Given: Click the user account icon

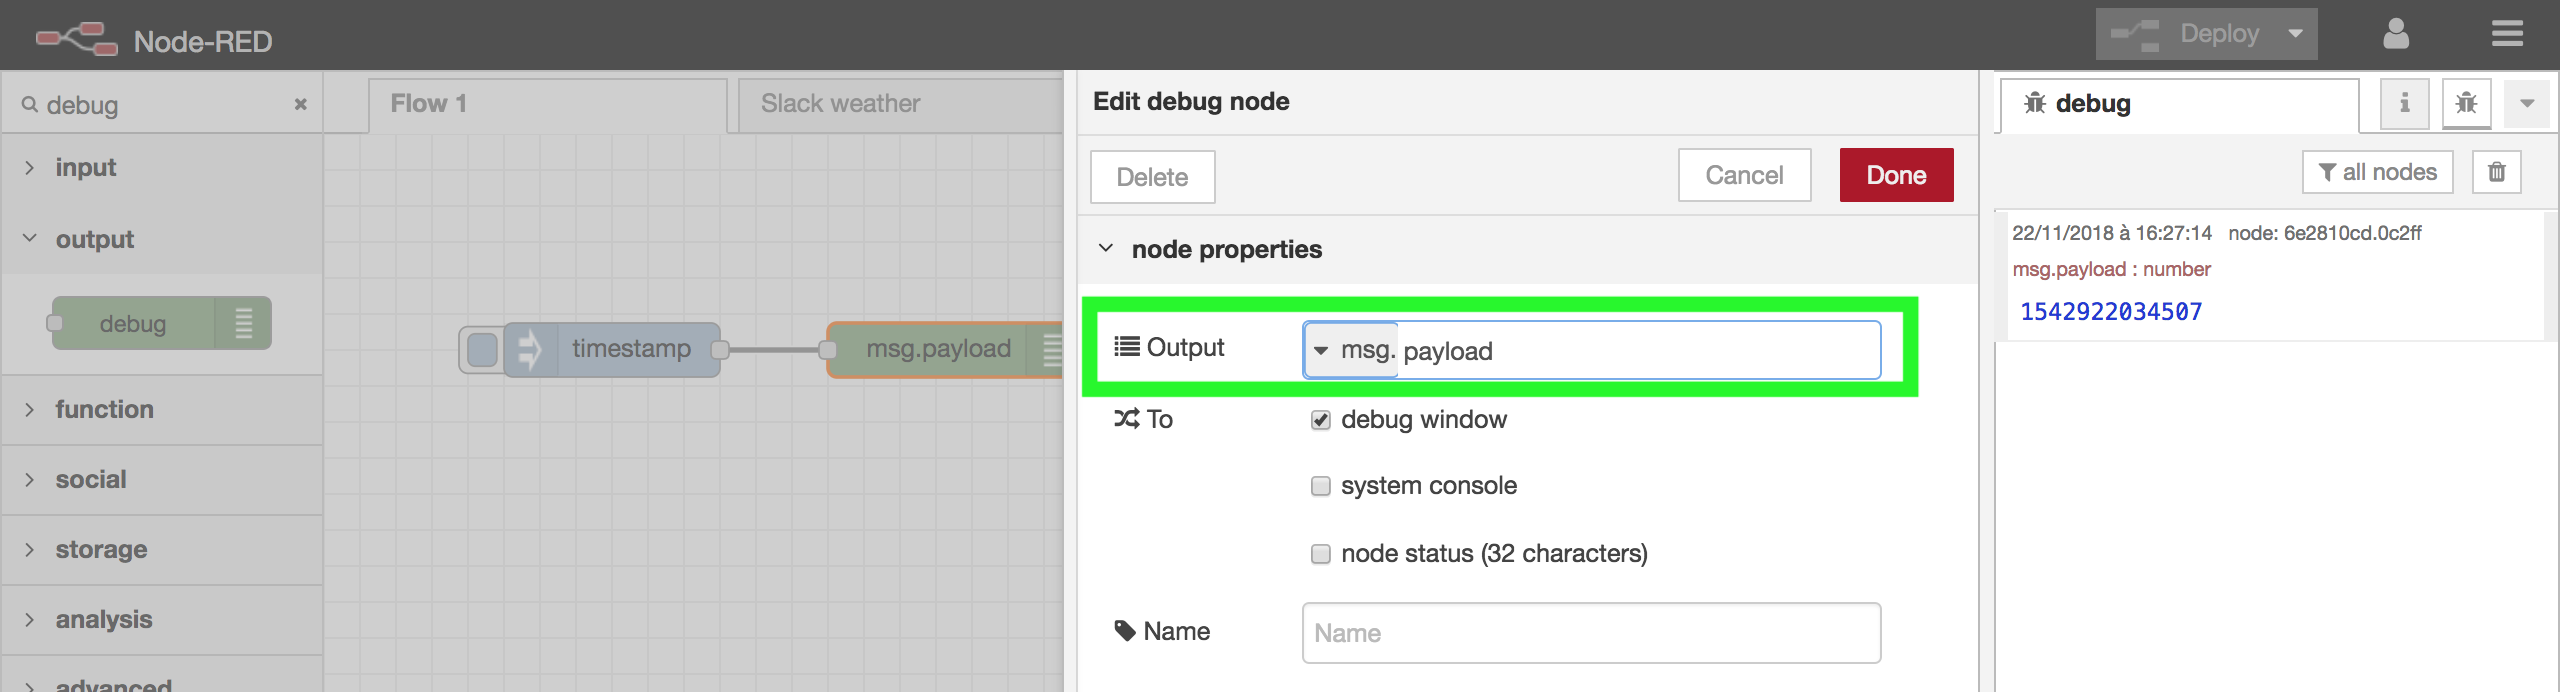Looking at the screenshot, I should click(2395, 34).
